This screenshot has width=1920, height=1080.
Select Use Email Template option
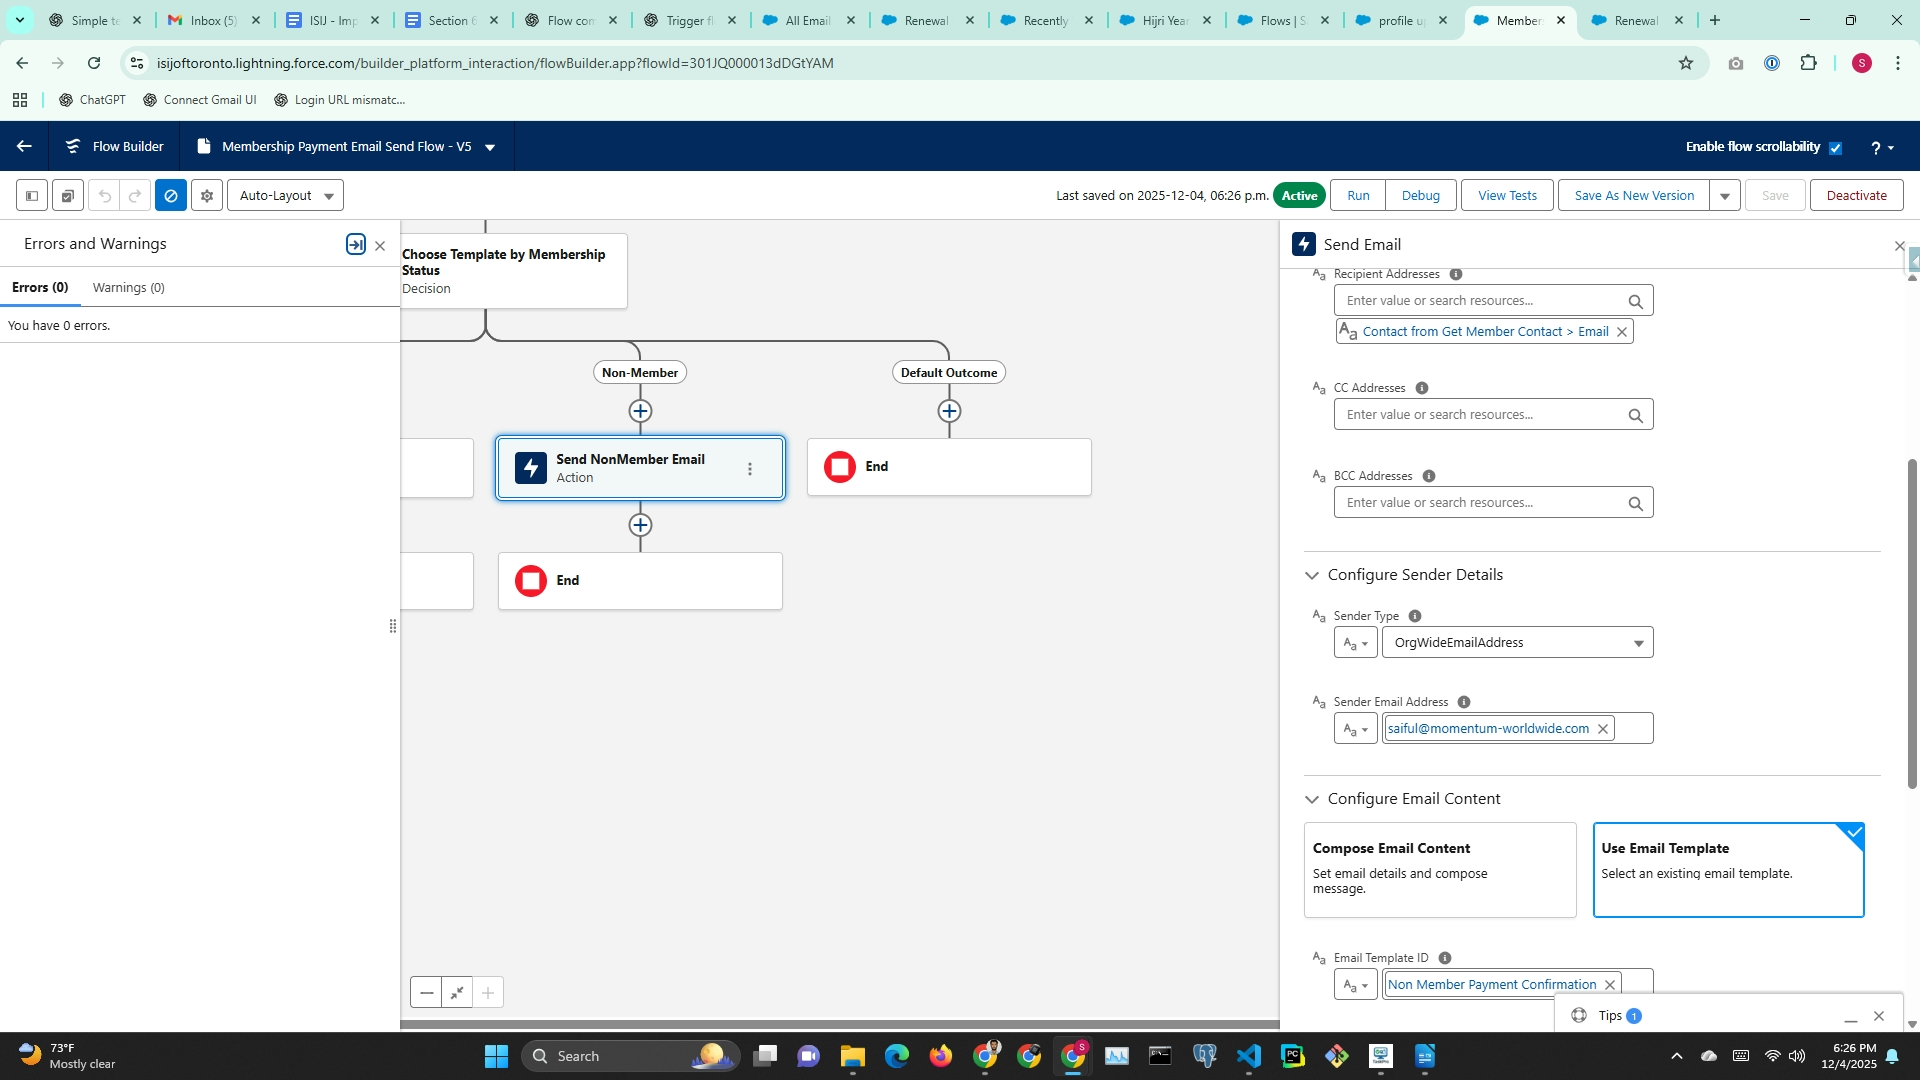(1727, 869)
